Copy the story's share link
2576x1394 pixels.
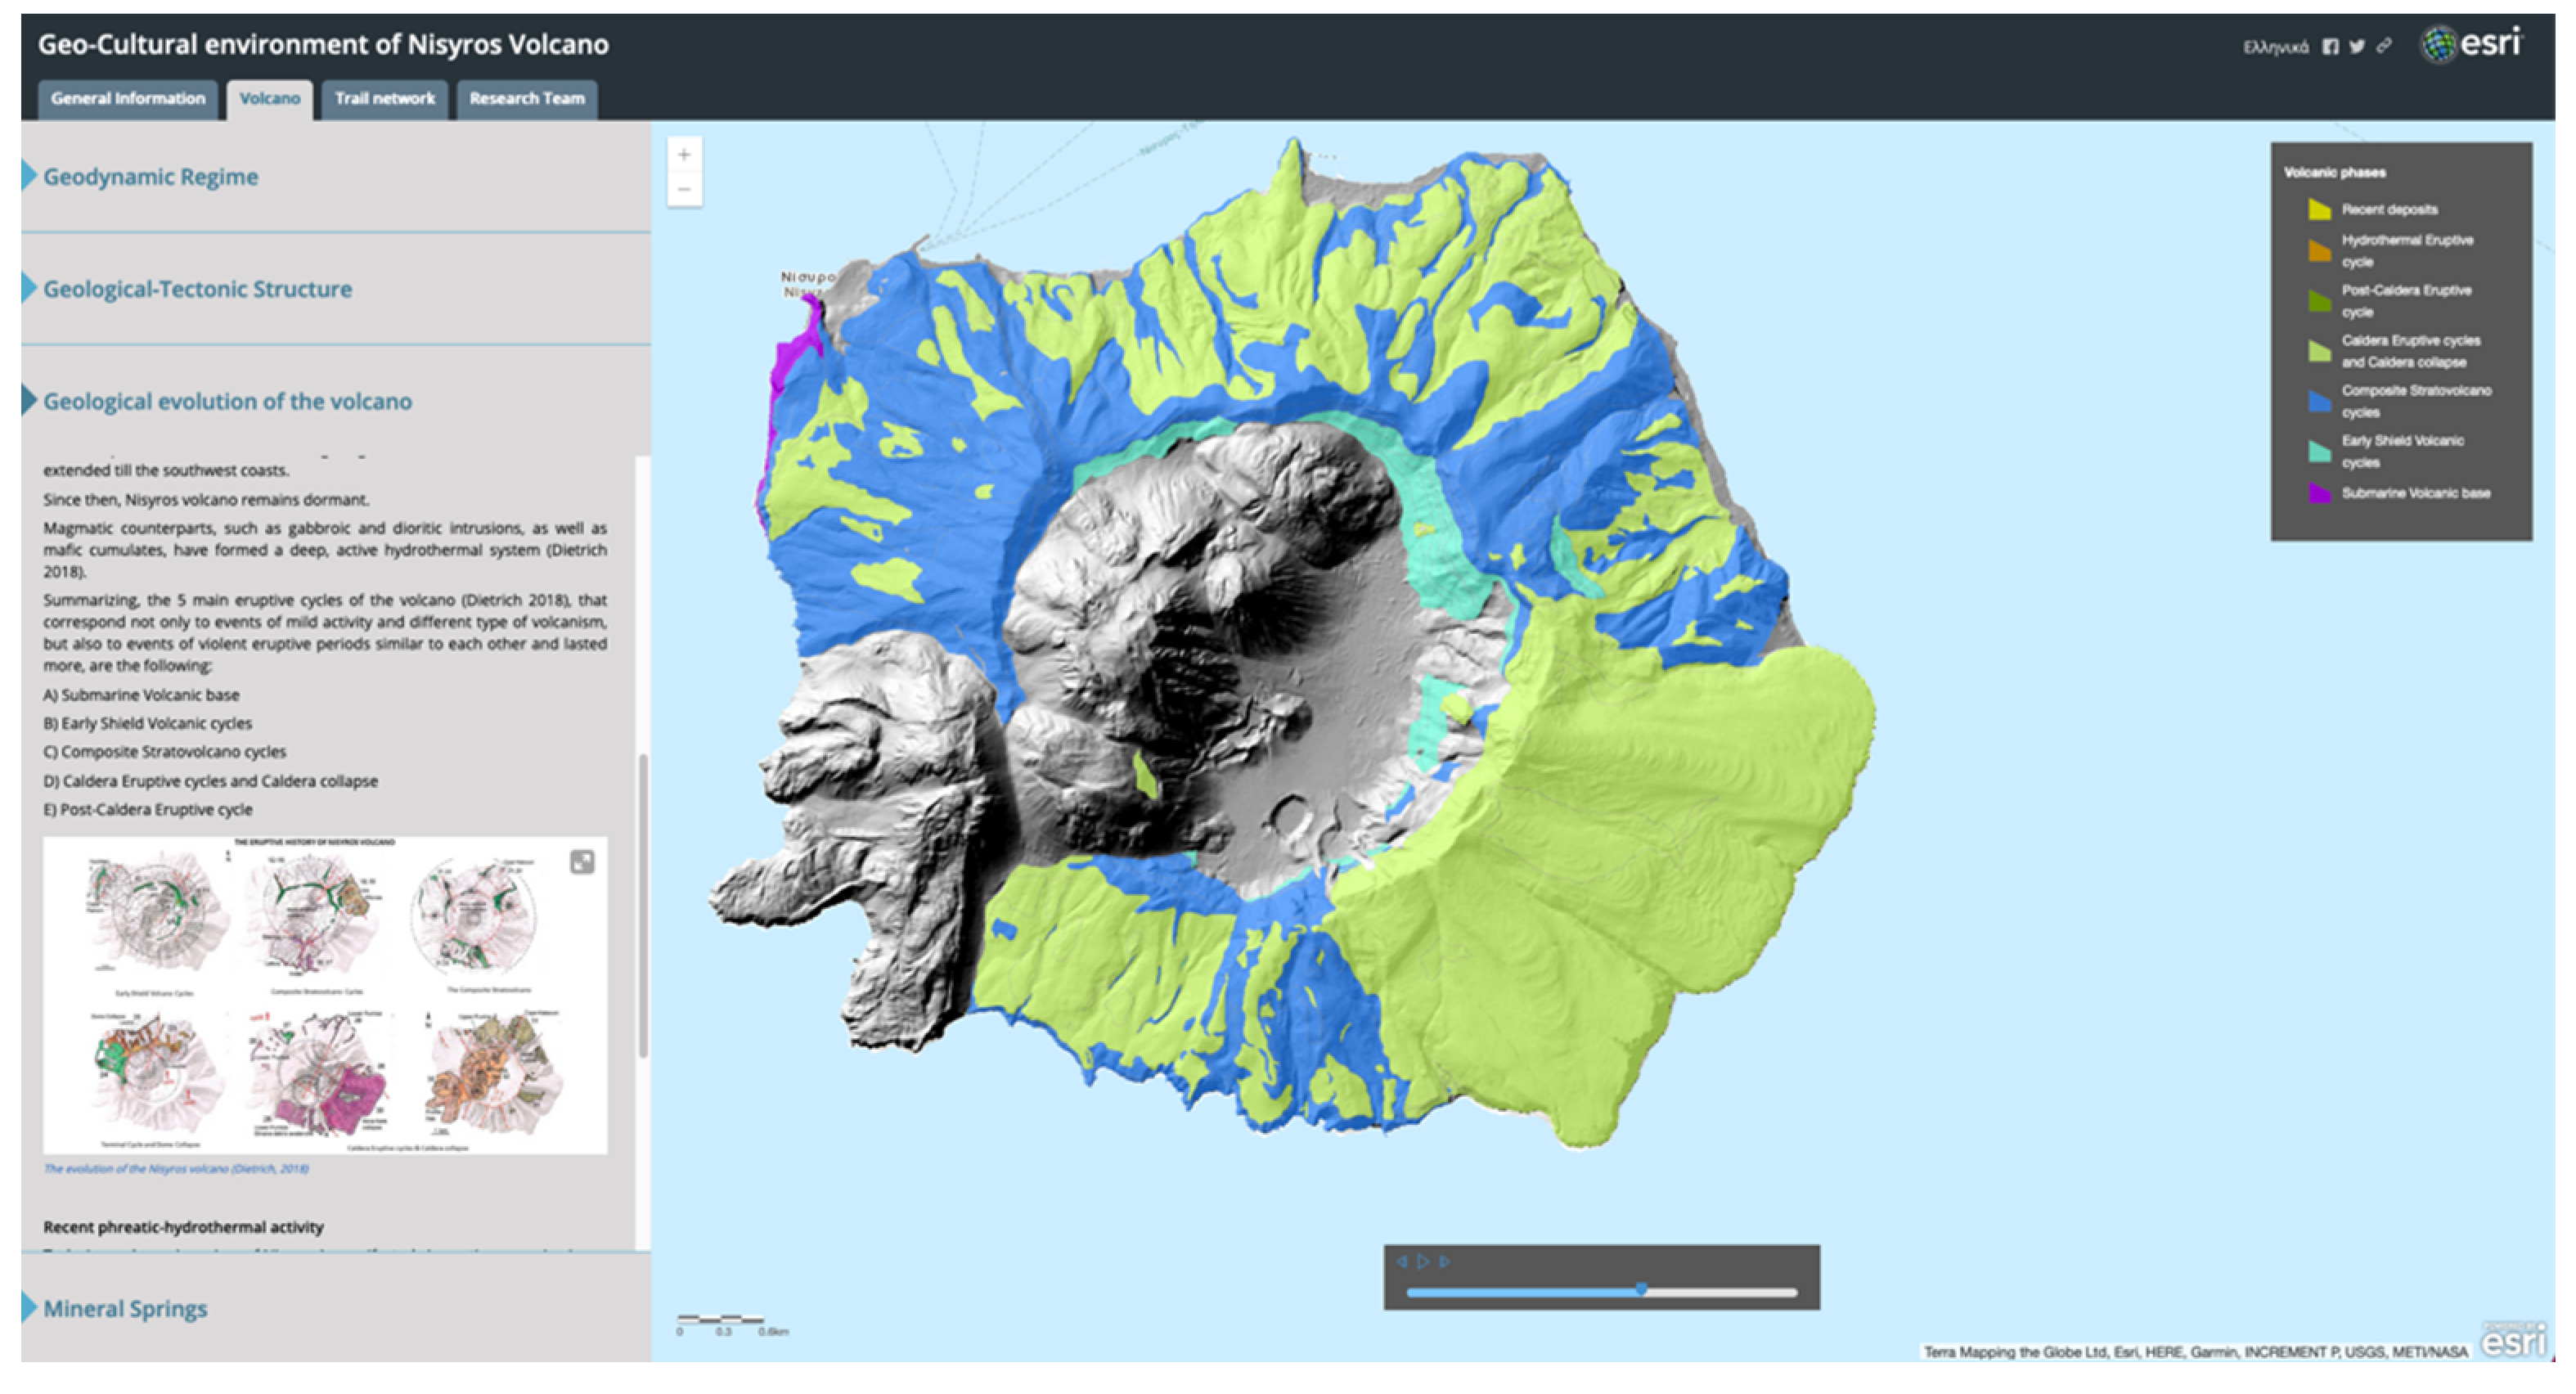pyautogui.click(x=2384, y=46)
